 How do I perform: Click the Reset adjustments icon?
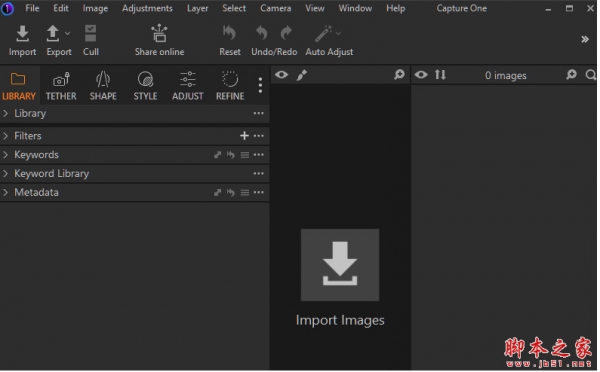(x=230, y=33)
